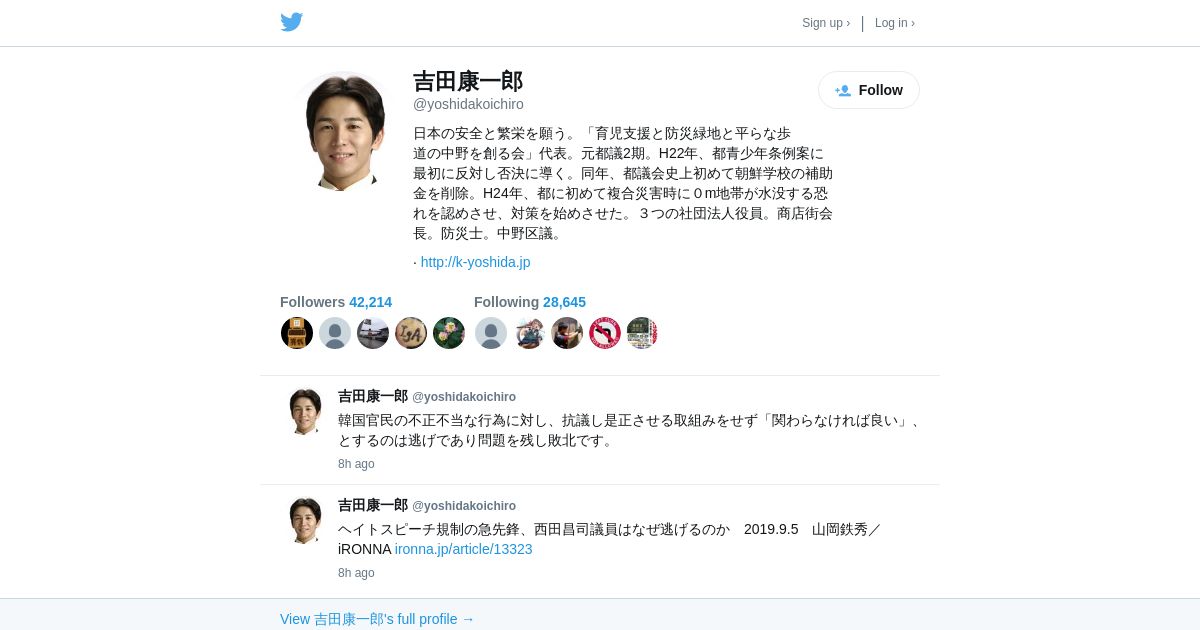The height and width of the screenshot is (630, 1200).
Task: Open the k-yoshida.jp website link
Action: 475,262
